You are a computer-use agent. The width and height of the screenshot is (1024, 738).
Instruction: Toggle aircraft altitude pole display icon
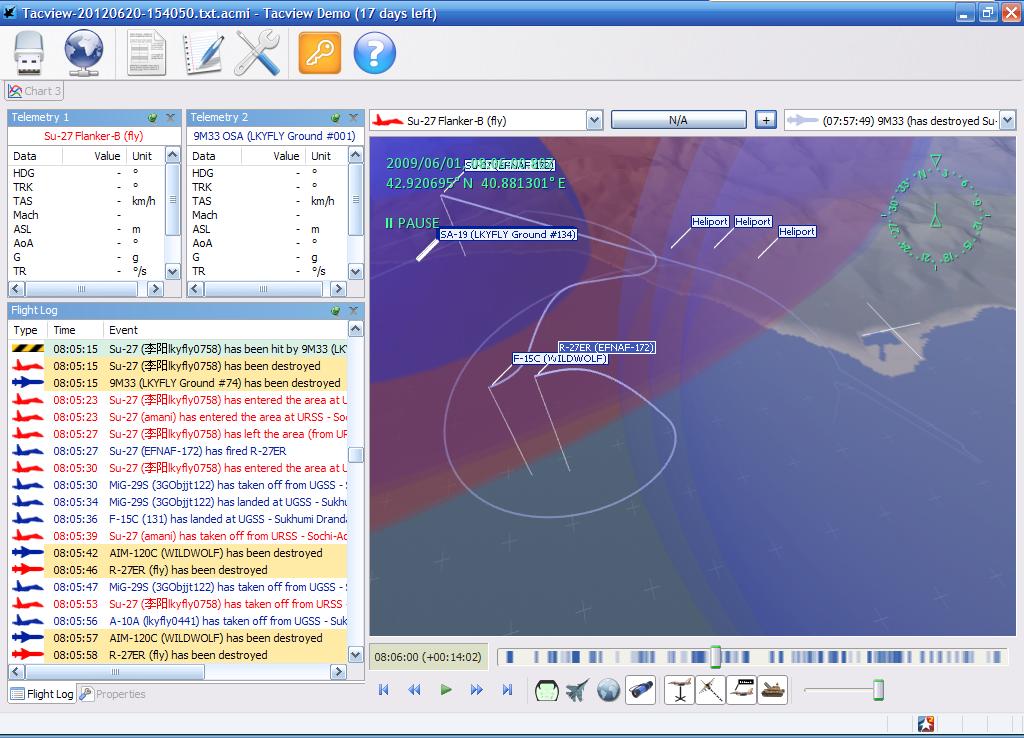pyautogui.click(x=679, y=690)
